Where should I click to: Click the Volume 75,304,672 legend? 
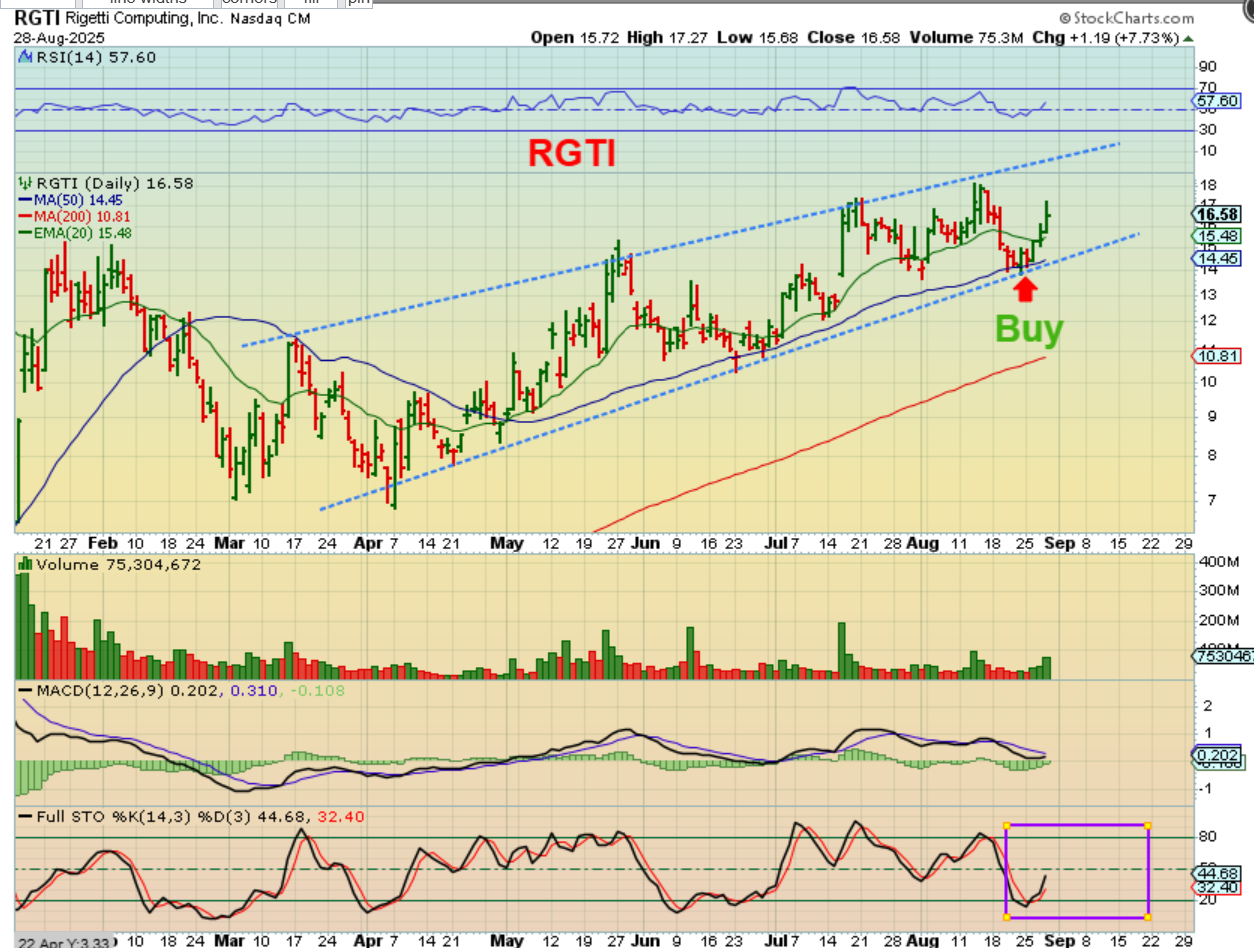(x=118, y=564)
